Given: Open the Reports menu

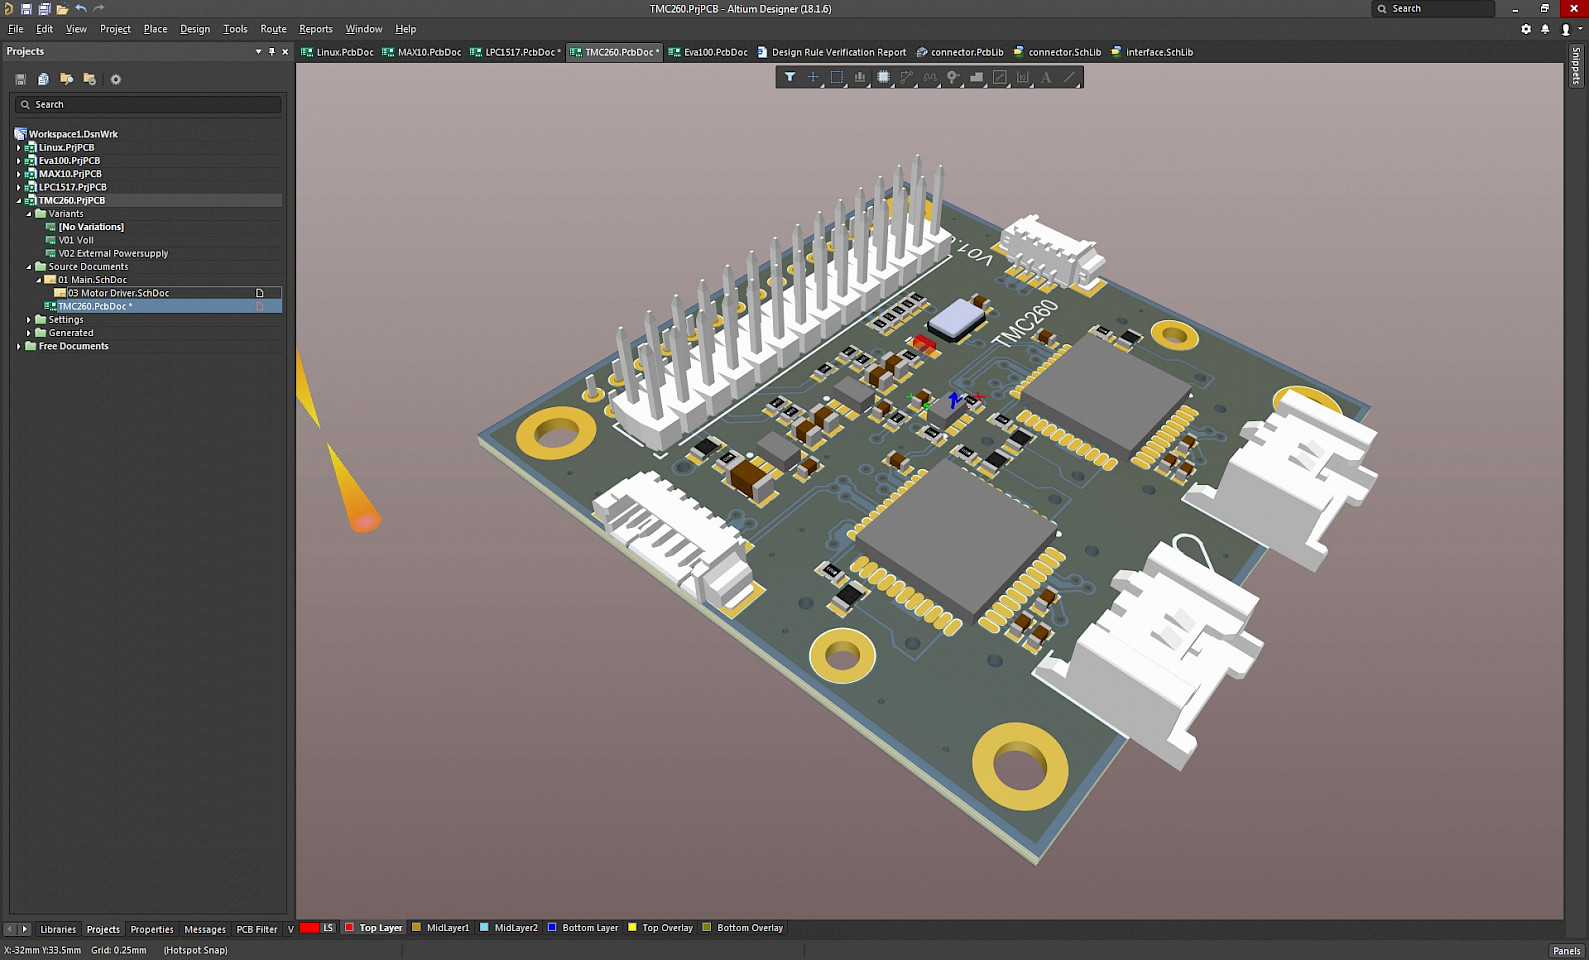Looking at the screenshot, I should tap(316, 29).
